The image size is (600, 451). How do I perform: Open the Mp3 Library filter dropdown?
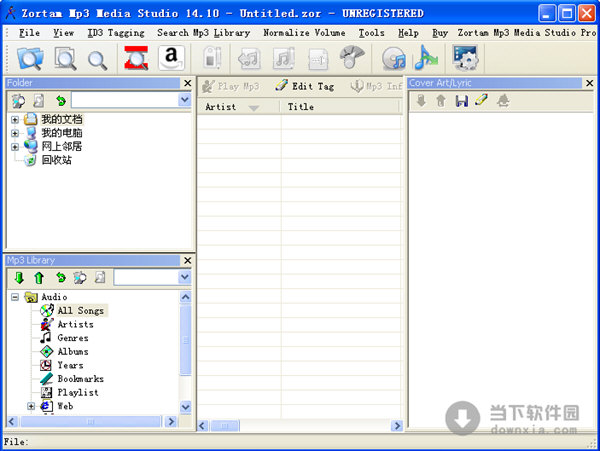[185, 277]
